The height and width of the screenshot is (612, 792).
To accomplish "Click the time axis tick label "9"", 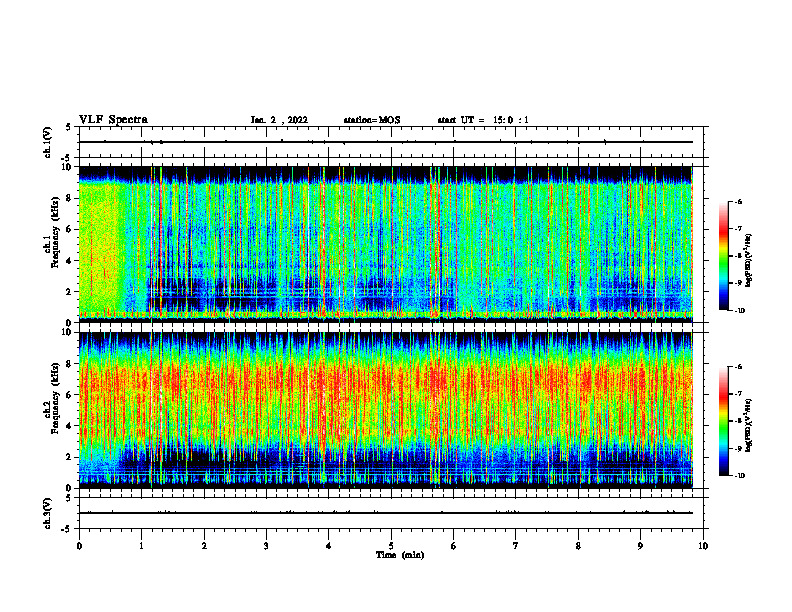I will click(640, 546).
